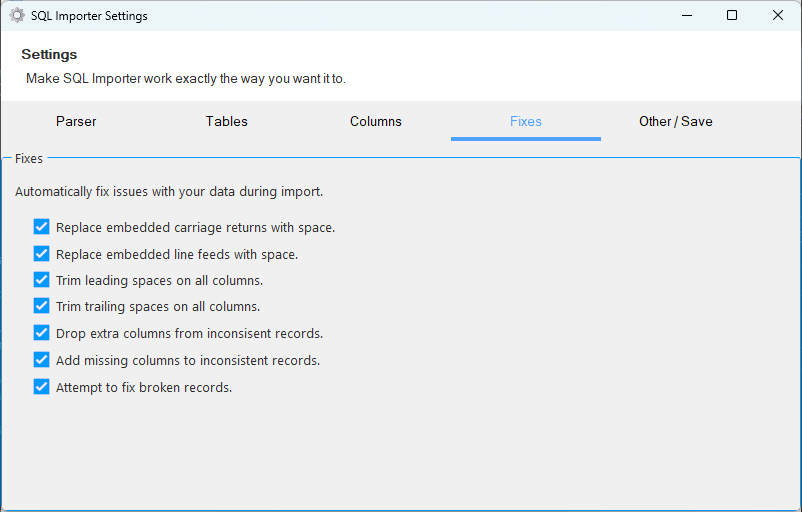Switch to the Tables tab

click(226, 121)
